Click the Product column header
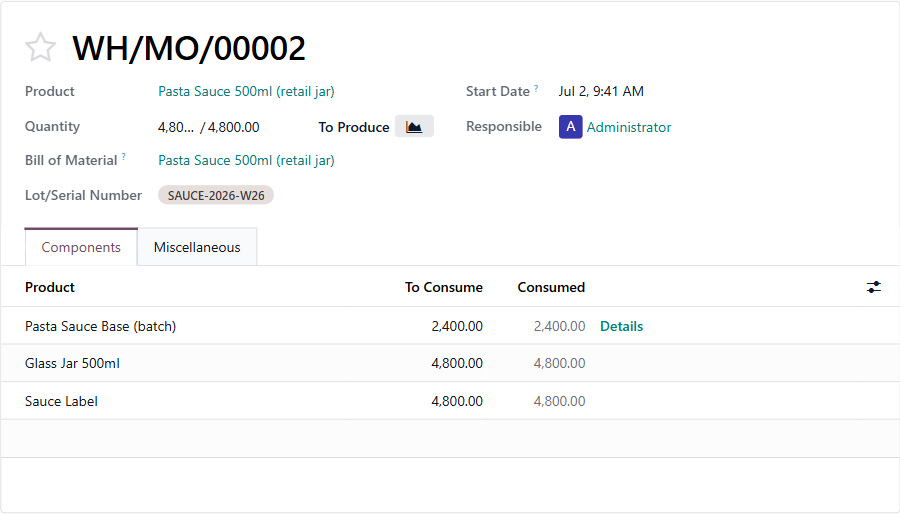Screen dimensions: 900x514 pos(49,287)
